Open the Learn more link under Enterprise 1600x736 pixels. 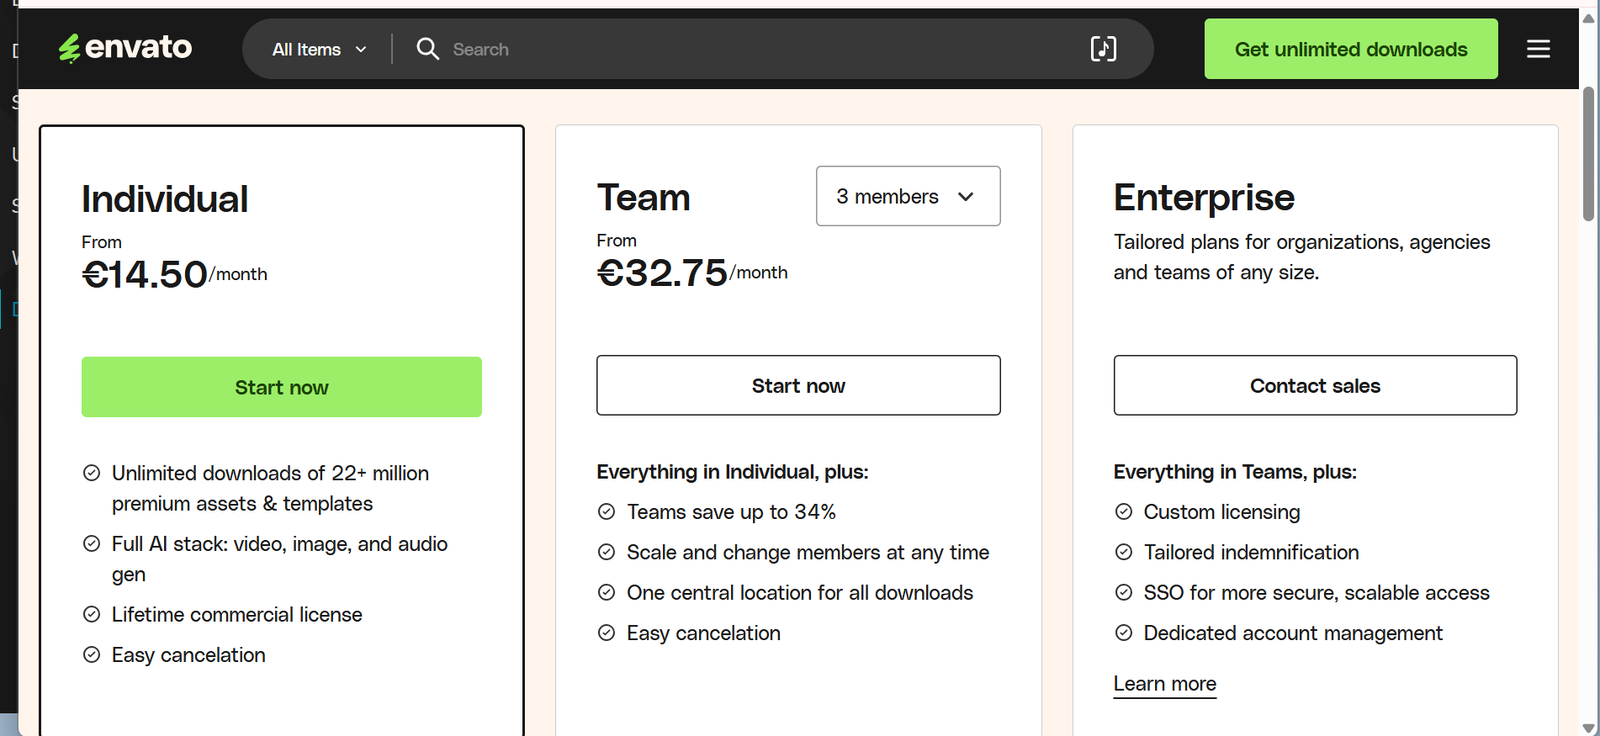click(1164, 684)
